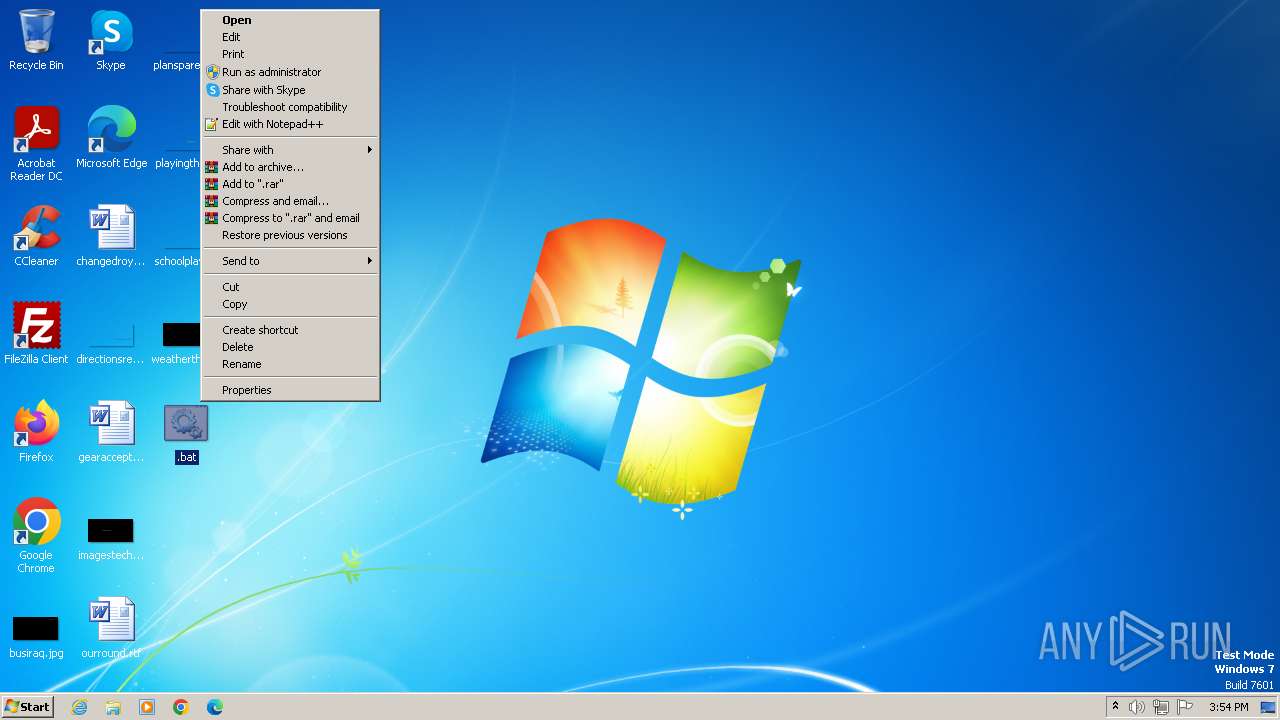
Task: Open the Recycle Bin desktop icon
Action: click(x=36, y=40)
